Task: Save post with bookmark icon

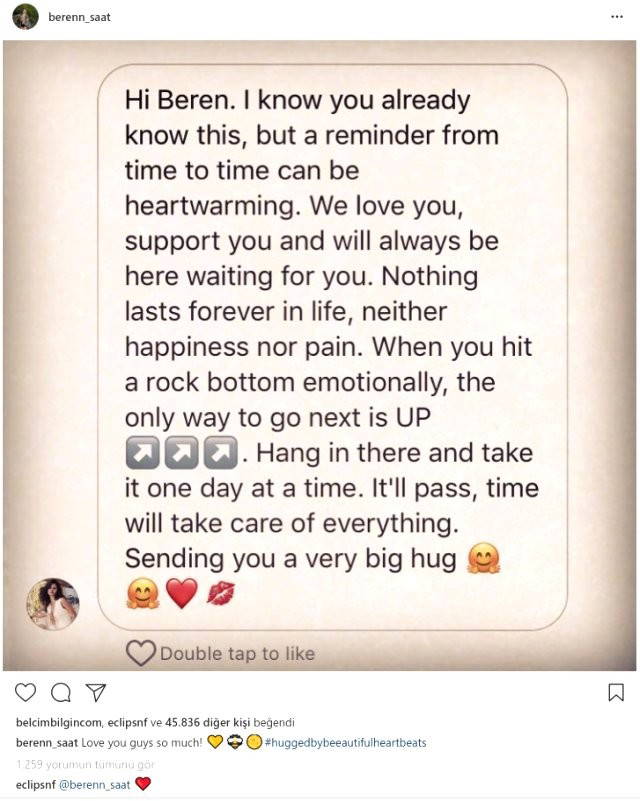Action: tap(616, 692)
